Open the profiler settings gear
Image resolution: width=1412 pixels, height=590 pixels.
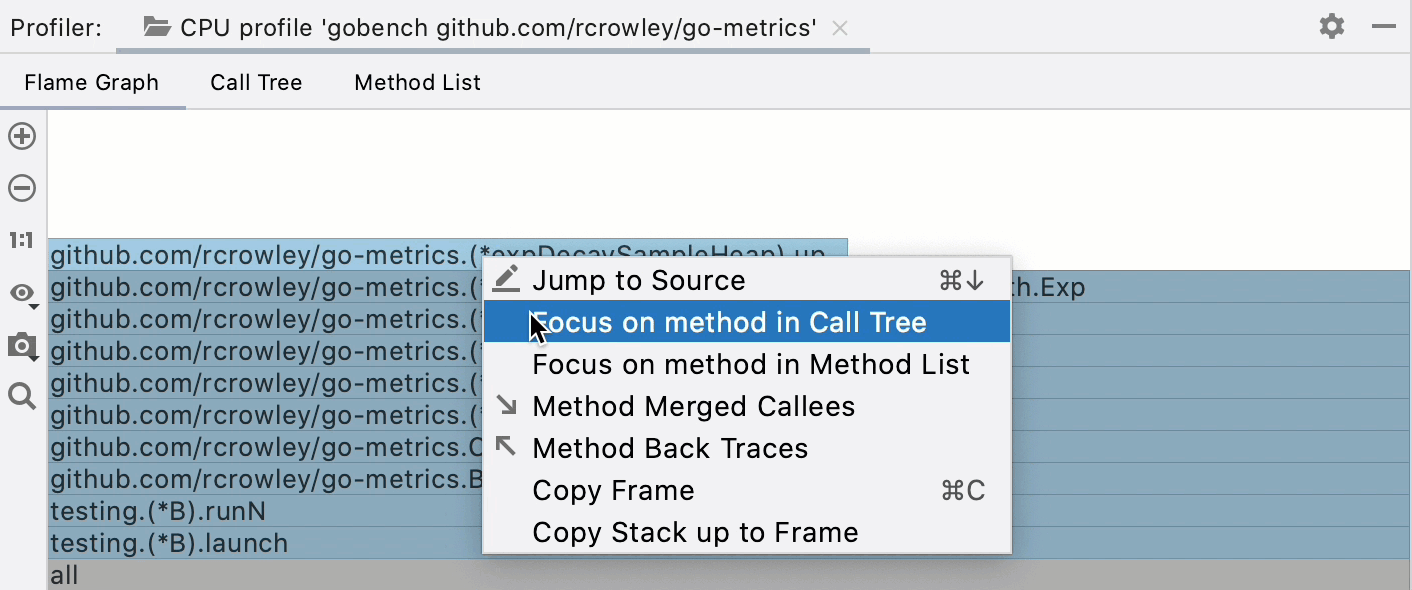click(x=1332, y=27)
